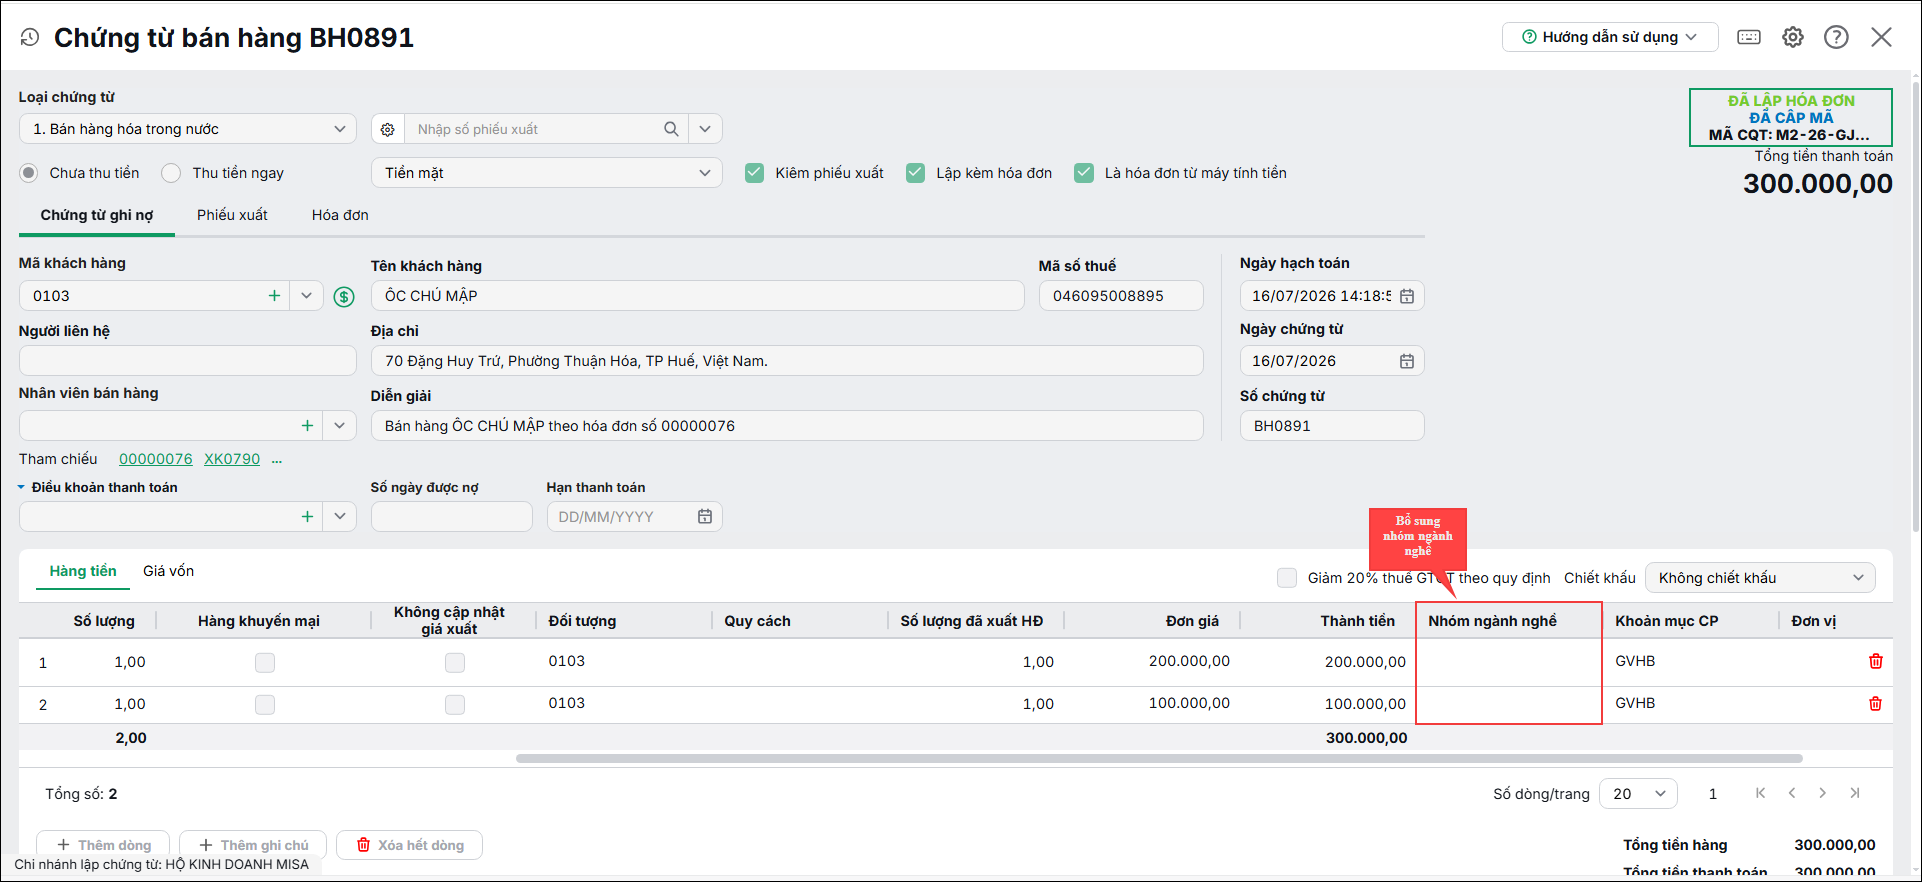The image size is (1922, 882).
Task: Close the sales voucher window
Action: coord(1881,37)
